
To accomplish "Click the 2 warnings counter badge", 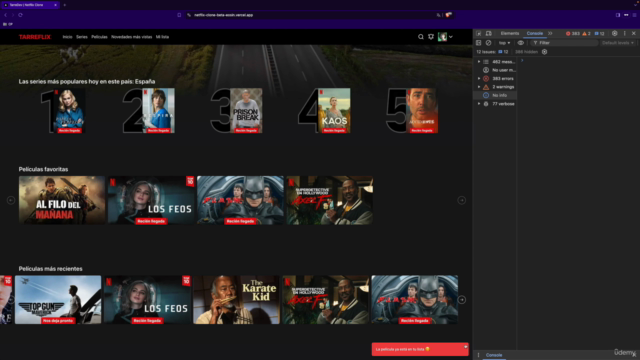I will point(587,33).
